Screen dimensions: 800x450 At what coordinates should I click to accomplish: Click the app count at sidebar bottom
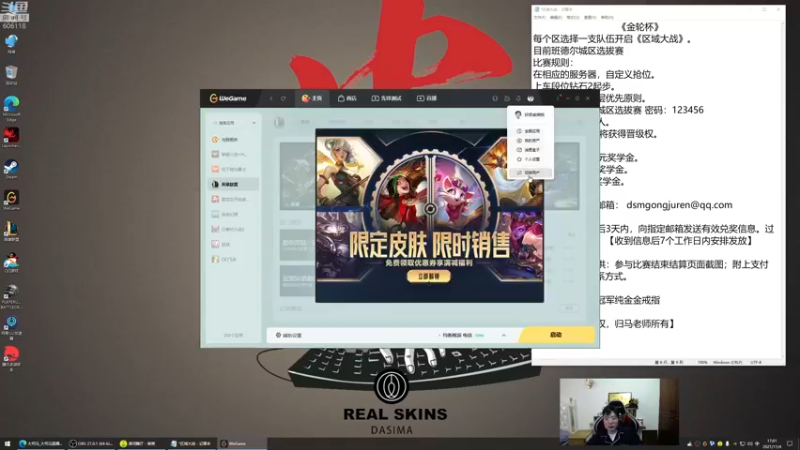pos(233,335)
